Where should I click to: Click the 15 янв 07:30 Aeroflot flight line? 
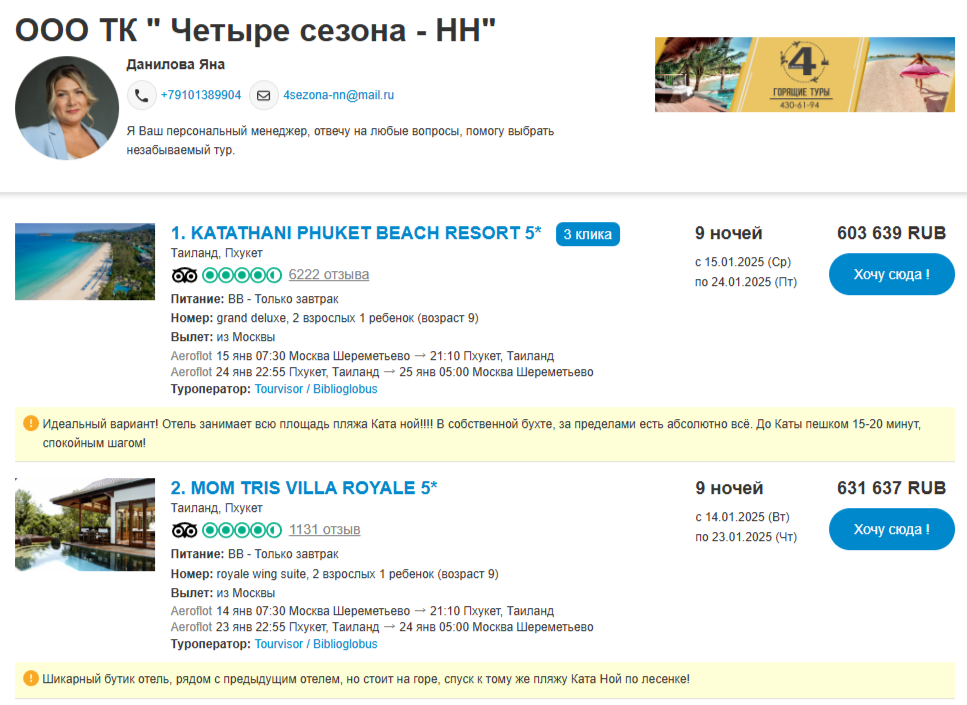tap(363, 356)
